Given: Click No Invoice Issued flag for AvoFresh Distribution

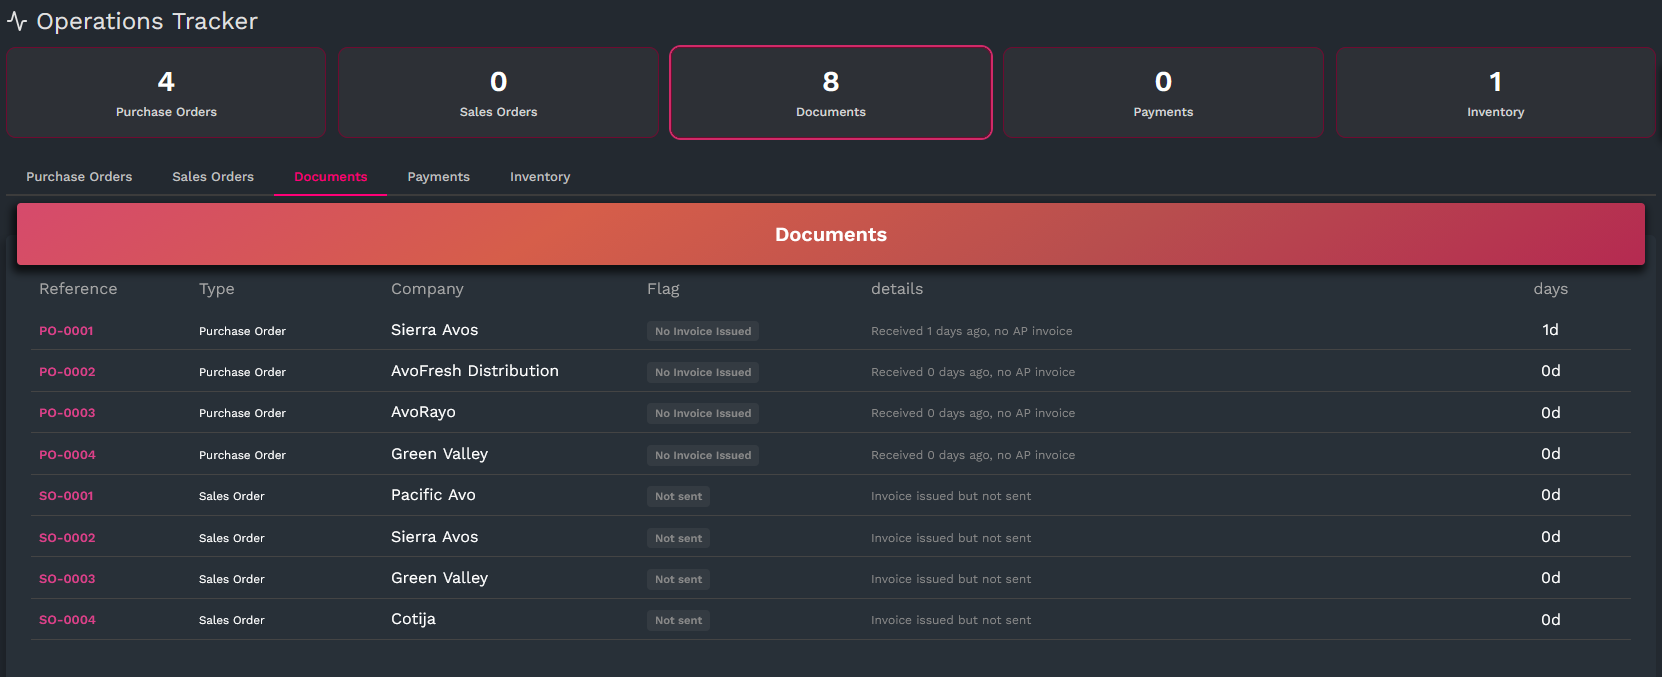Looking at the screenshot, I should (703, 372).
